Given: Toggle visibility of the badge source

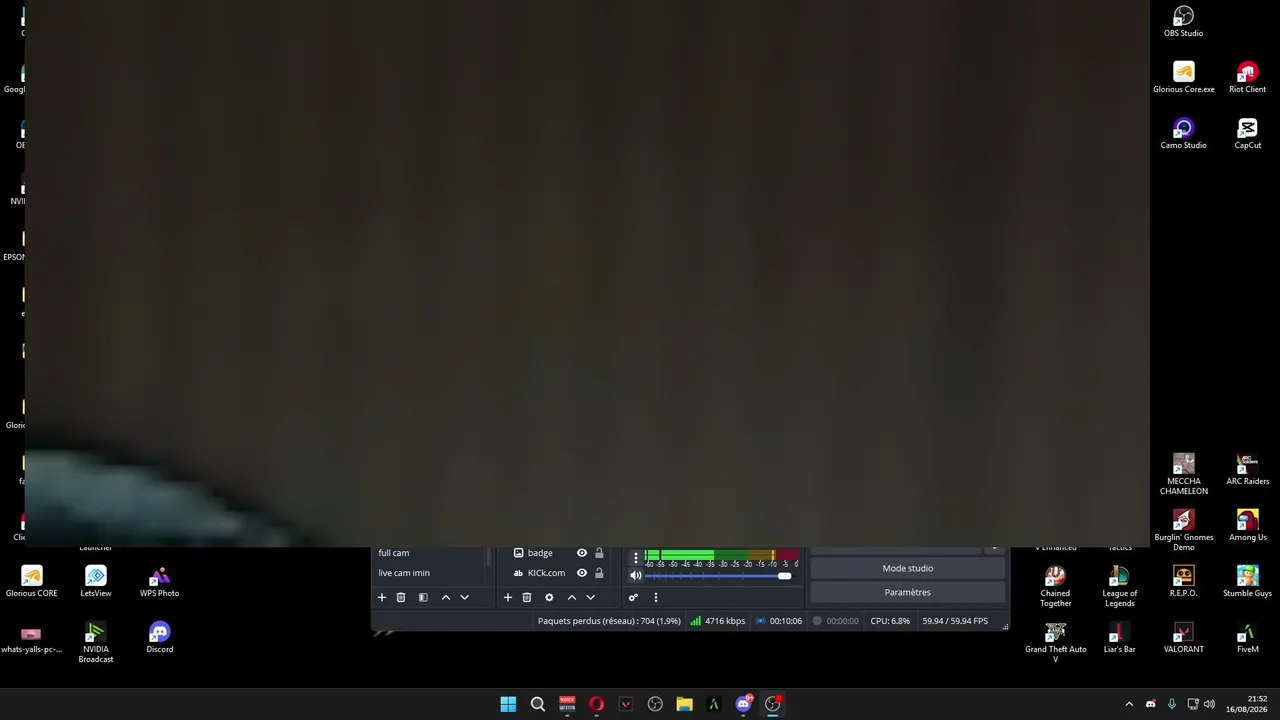Looking at the screenshot, I should tap(581, 553).
